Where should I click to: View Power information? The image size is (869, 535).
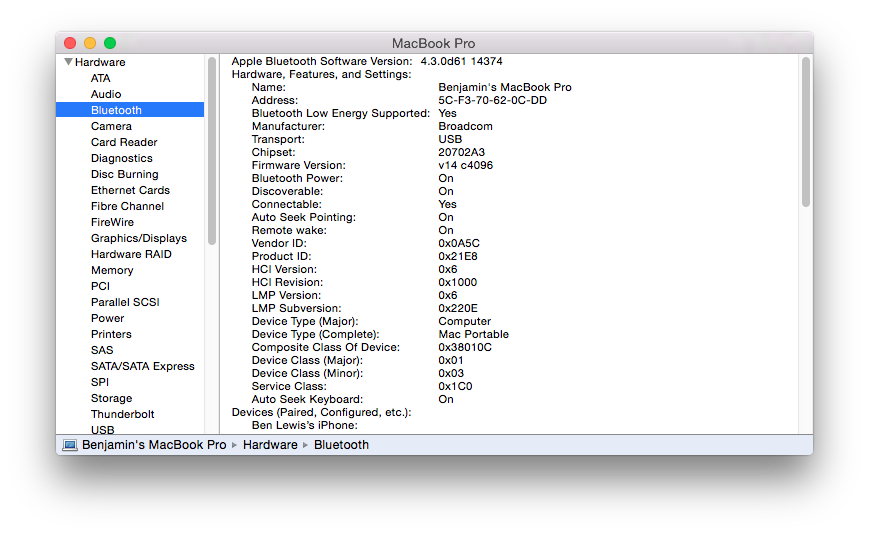pos(108,318)
